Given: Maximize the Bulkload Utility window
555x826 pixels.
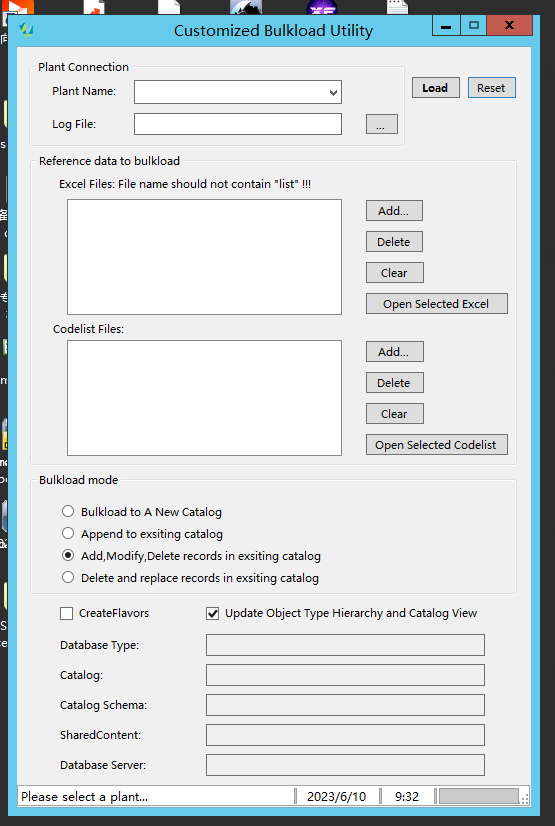Looking at the screenshot, I should [x=473, y=26].
